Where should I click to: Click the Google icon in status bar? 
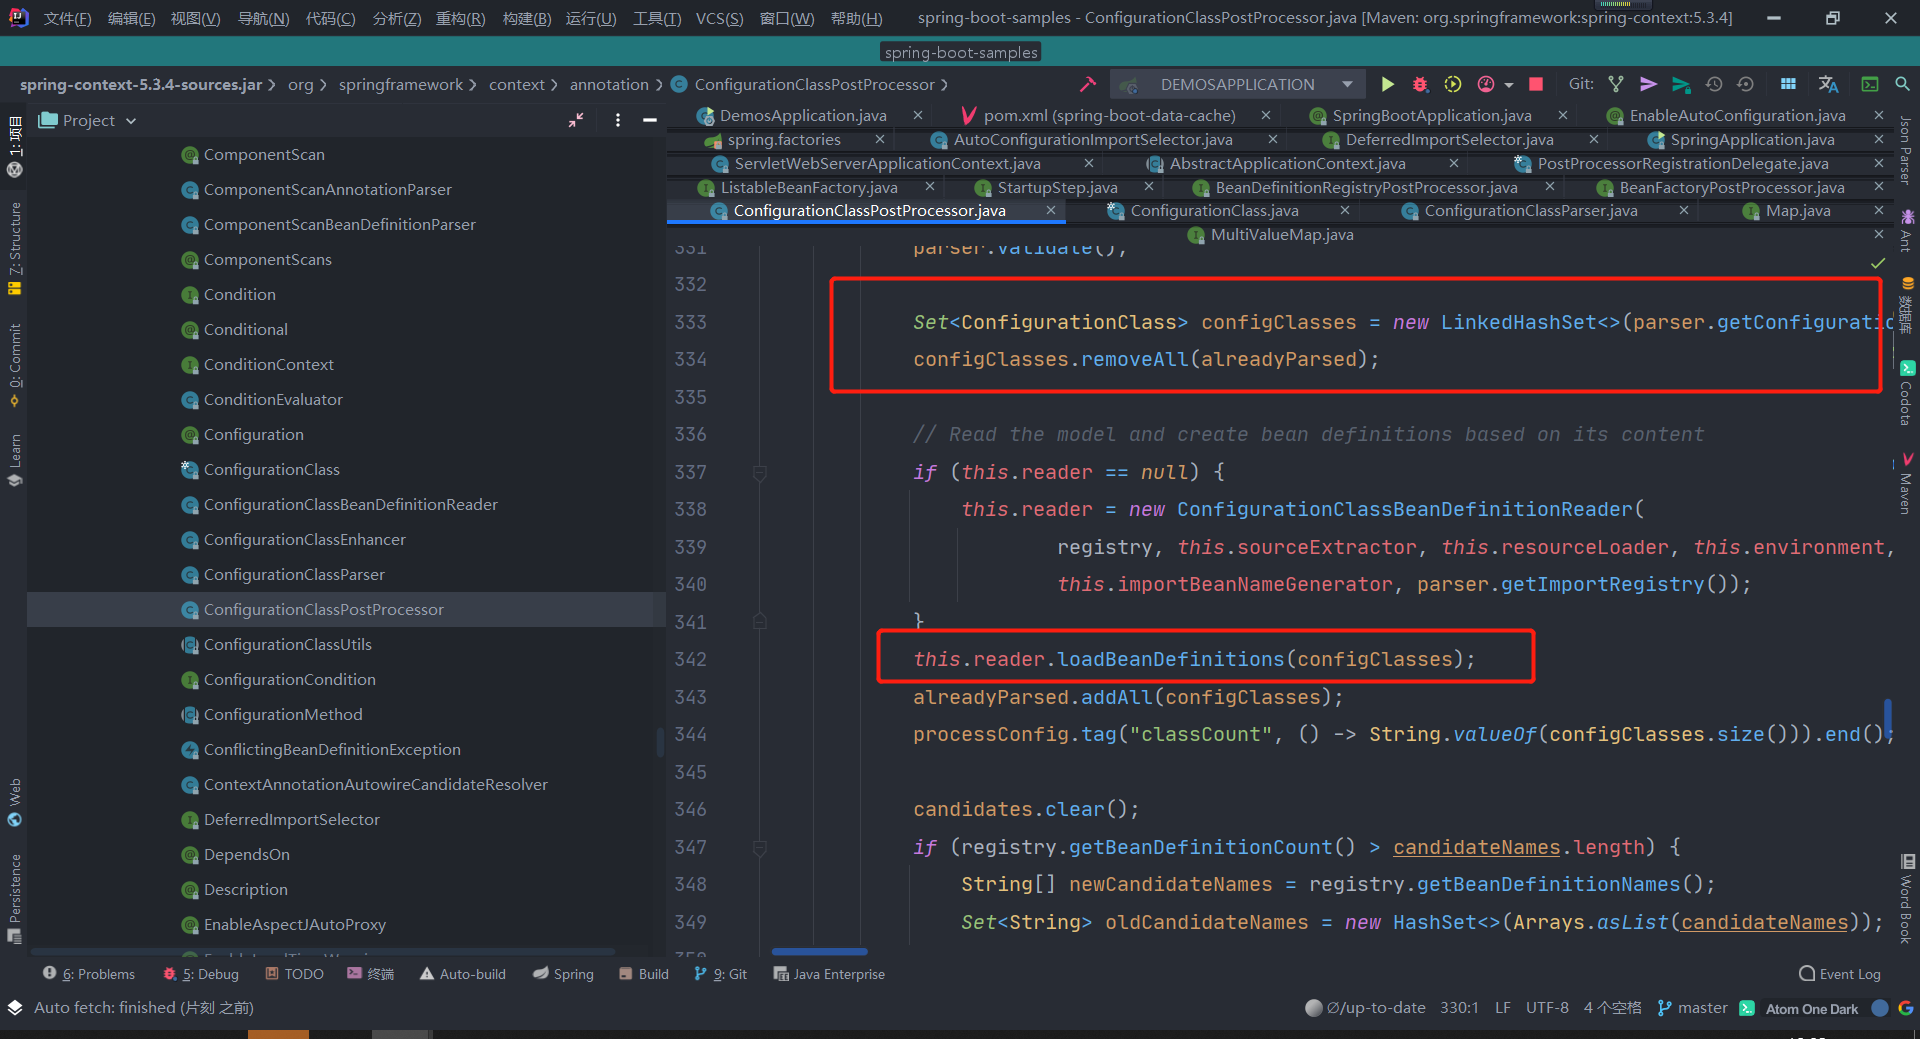coord(1906,1008)
